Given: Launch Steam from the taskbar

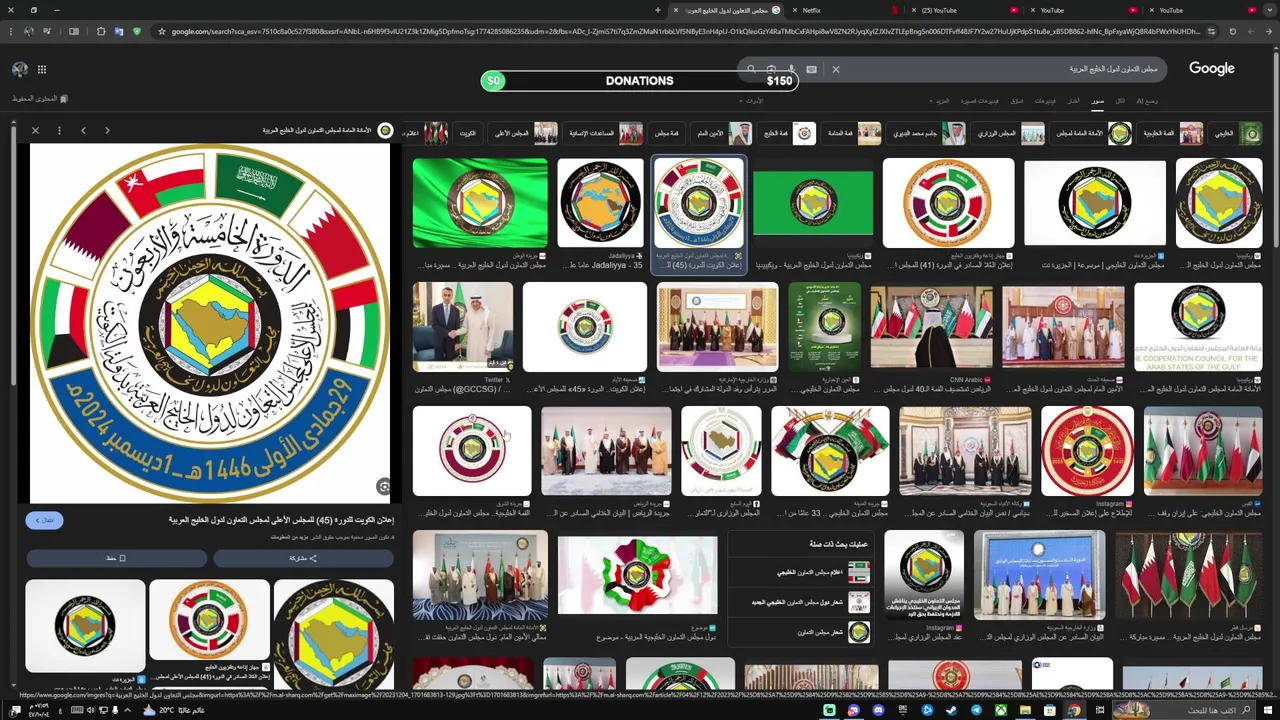Looking at the screenshot, I should click(x=952, y=710).
